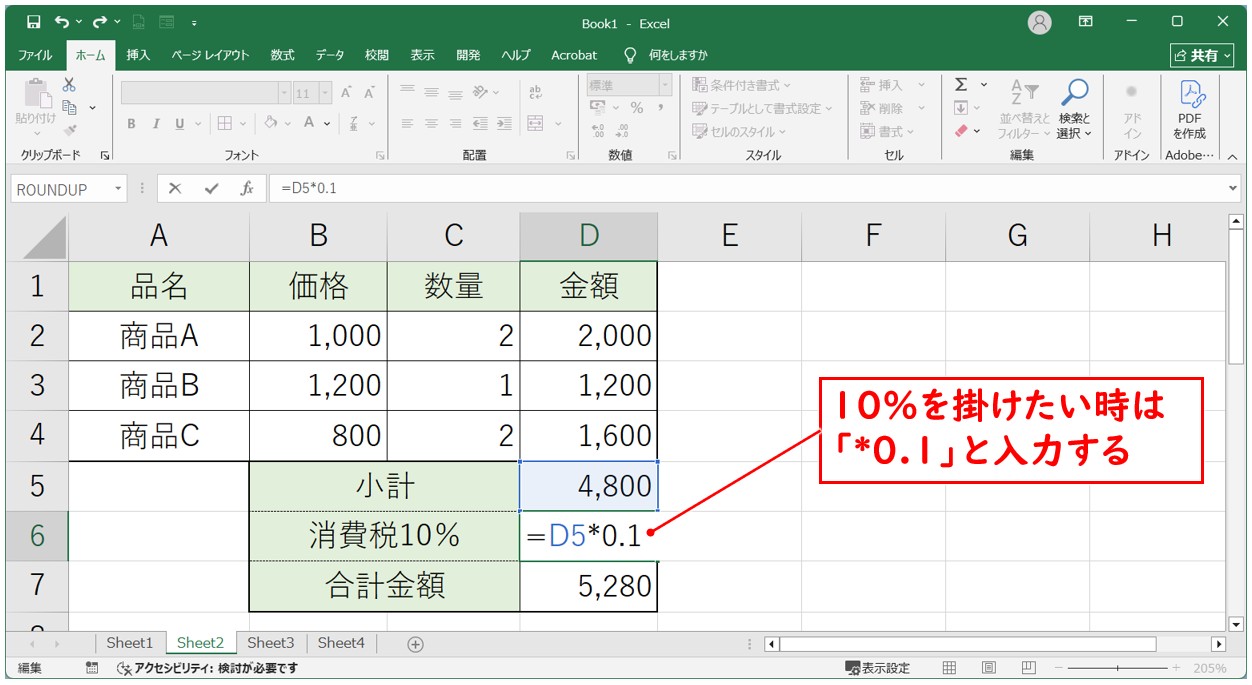Confirm formula entry with checkmark icon
Viewport: 1252px width, 685px height.
pos(210,188)
